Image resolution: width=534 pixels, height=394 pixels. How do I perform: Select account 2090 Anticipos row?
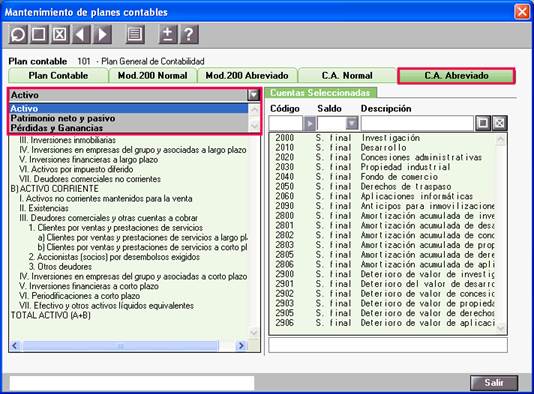coord(382,206)
